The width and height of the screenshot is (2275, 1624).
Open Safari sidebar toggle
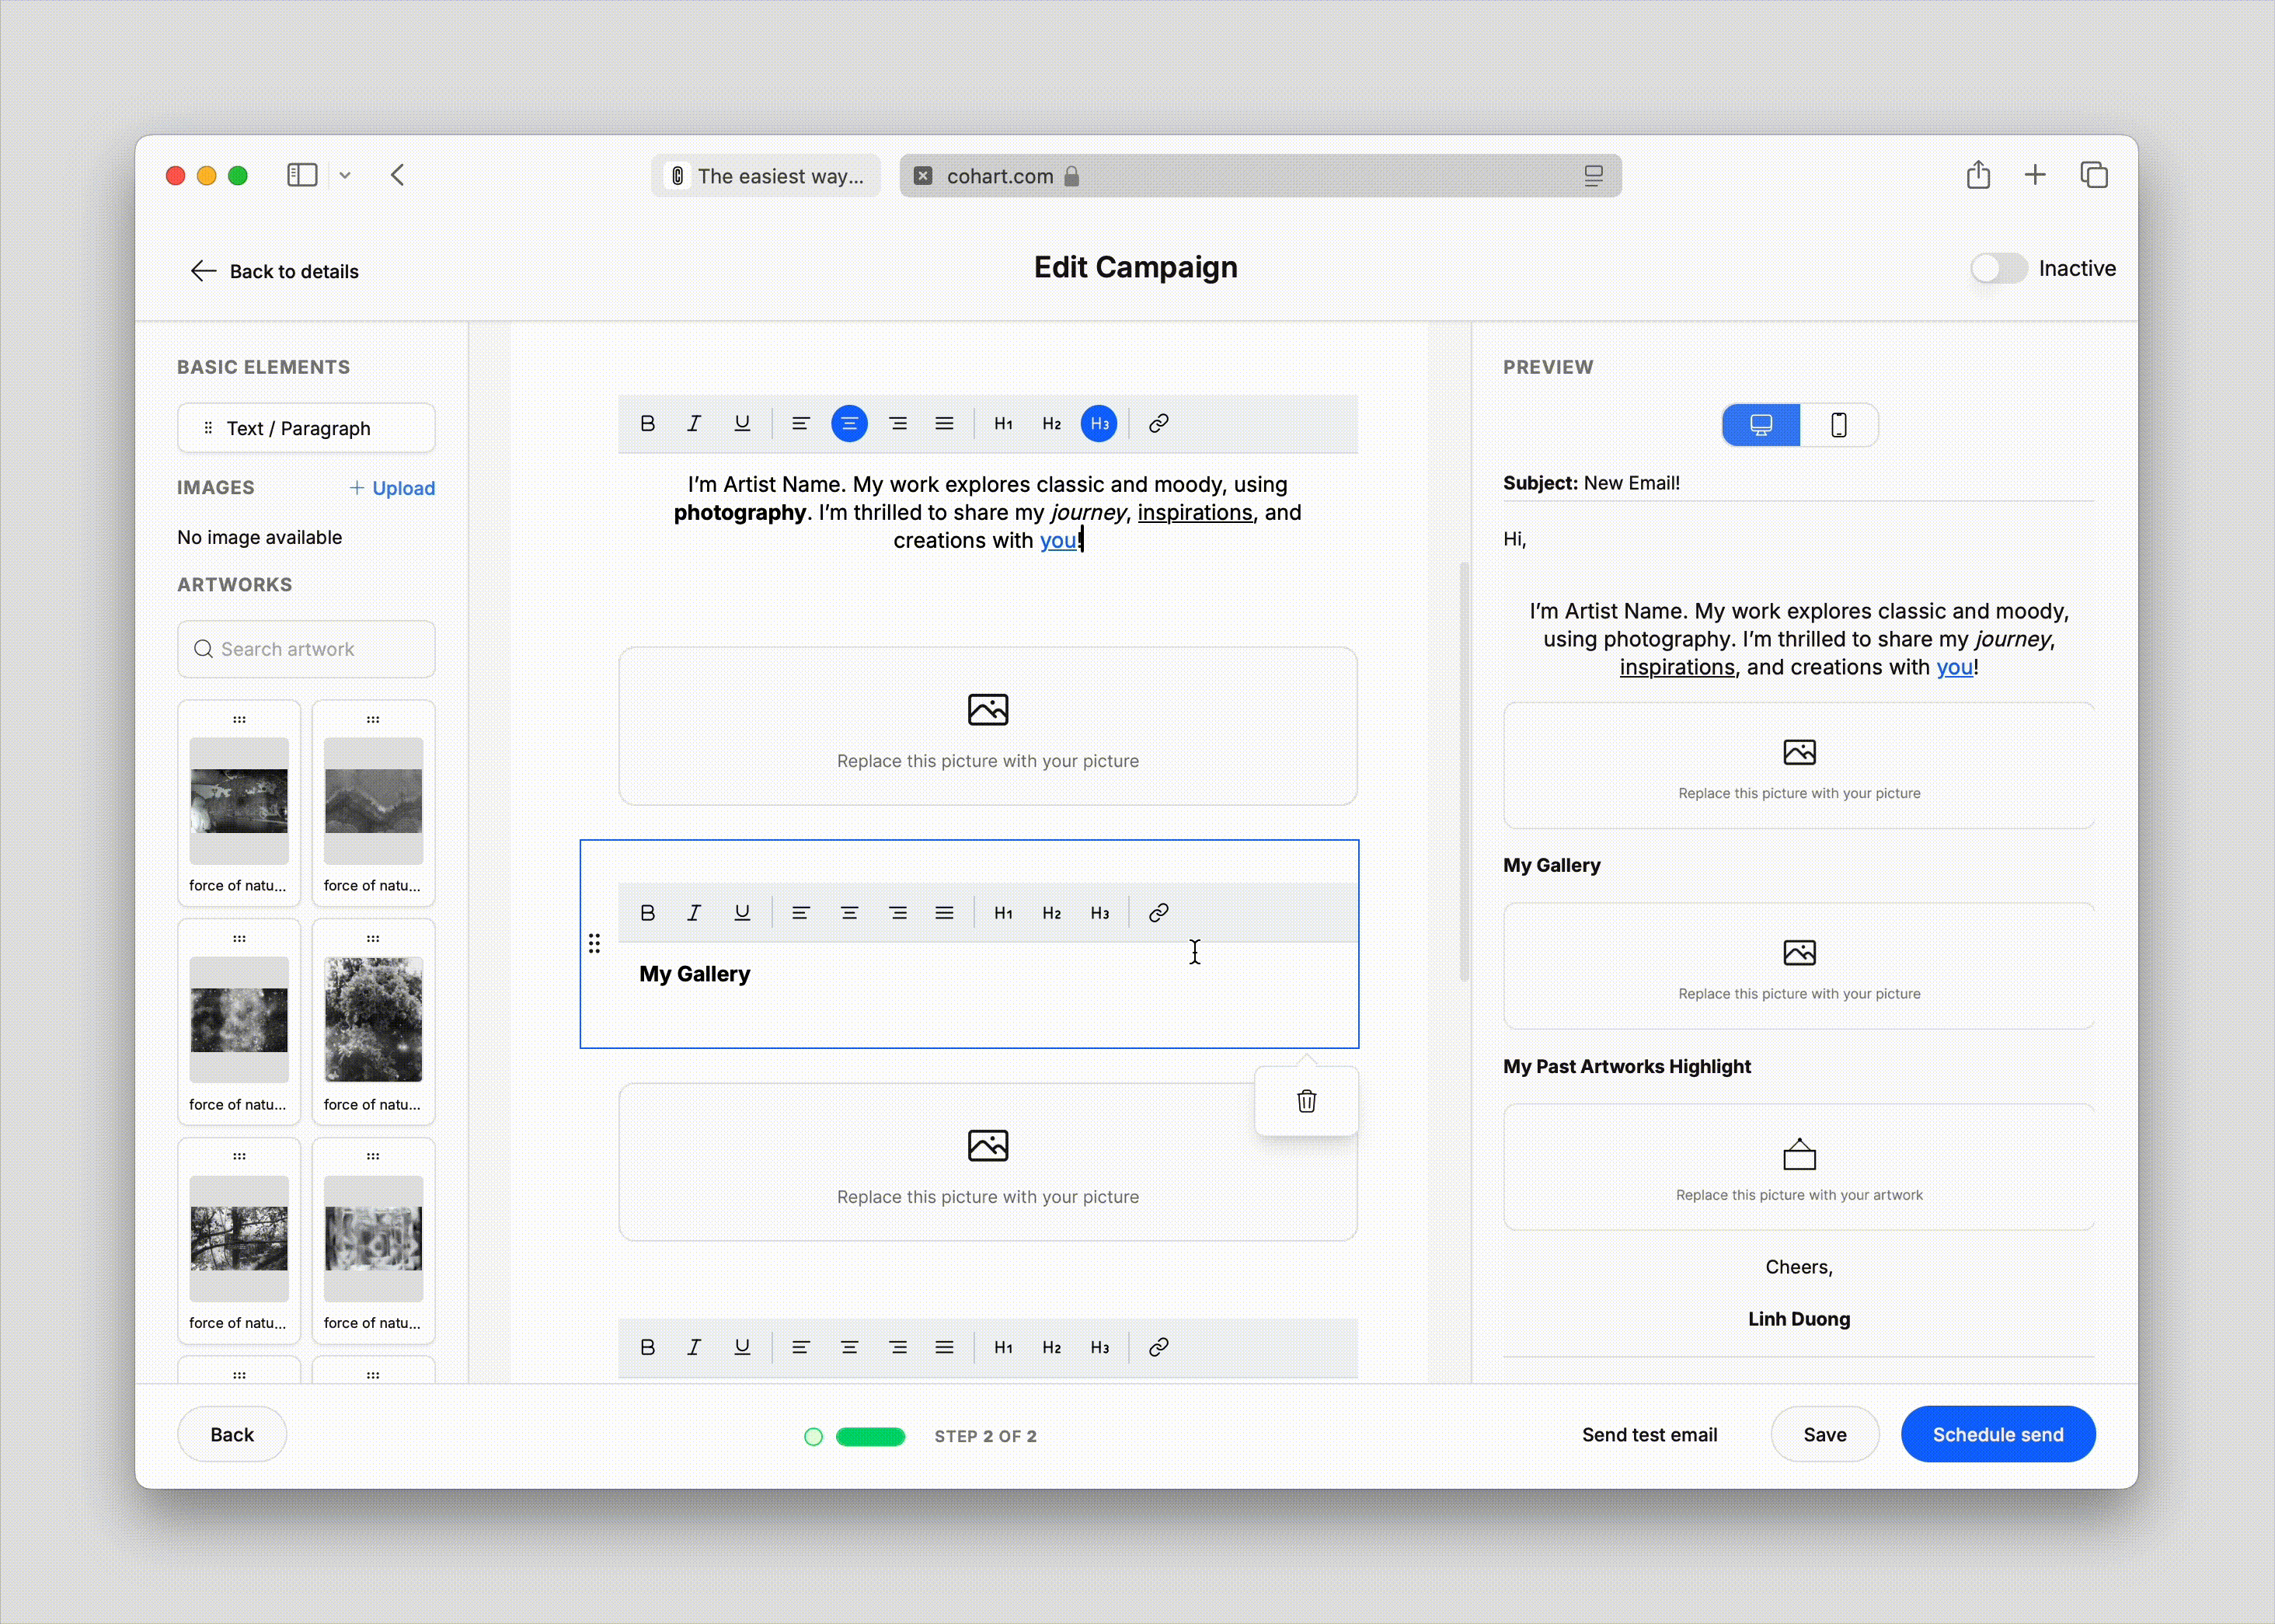click(302, 176)
